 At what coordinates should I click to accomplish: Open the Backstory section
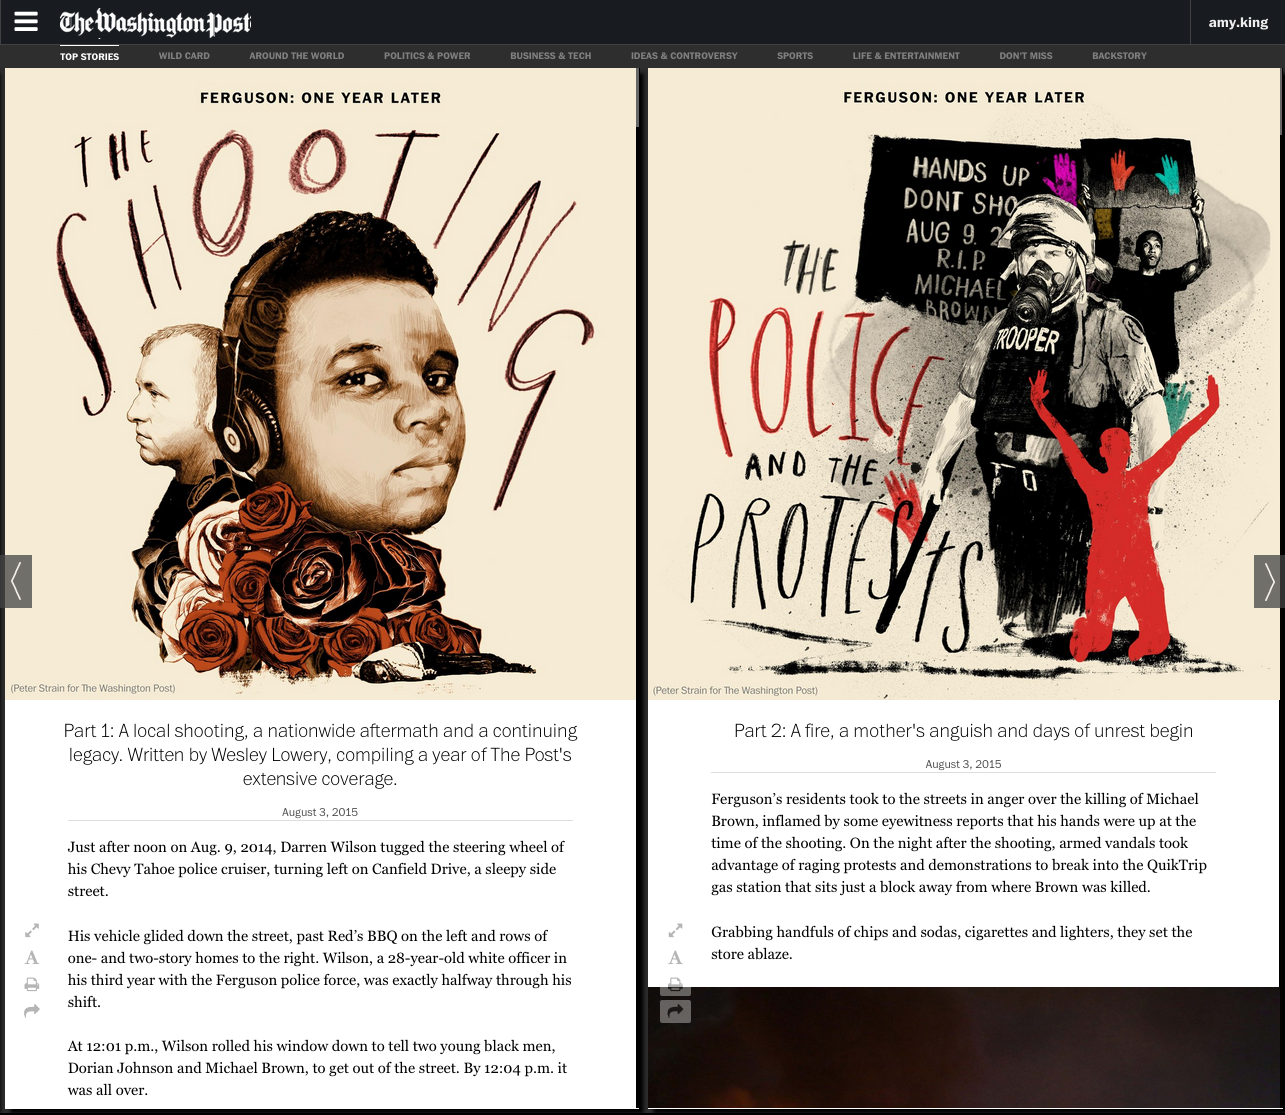point(1119,56)
